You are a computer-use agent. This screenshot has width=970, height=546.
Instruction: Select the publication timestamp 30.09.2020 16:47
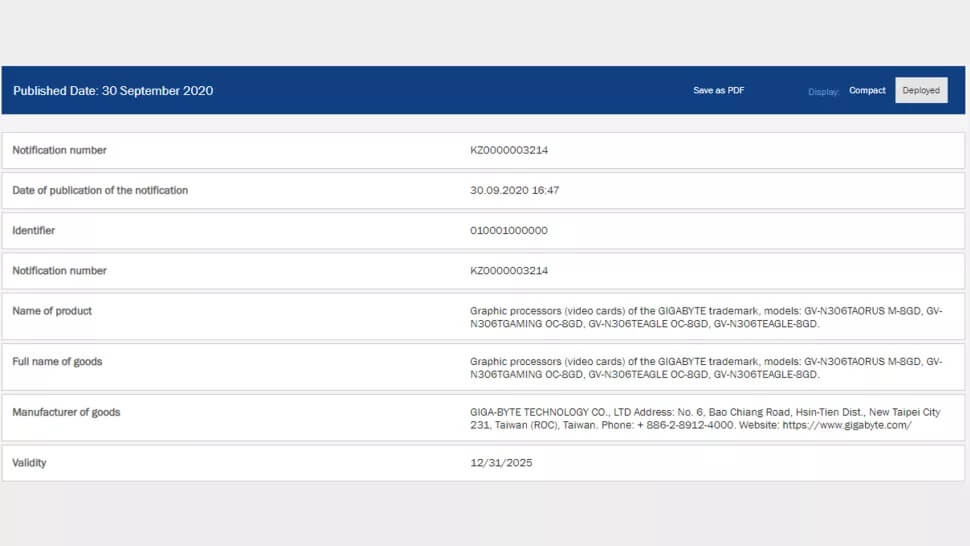tap(514, 190)
